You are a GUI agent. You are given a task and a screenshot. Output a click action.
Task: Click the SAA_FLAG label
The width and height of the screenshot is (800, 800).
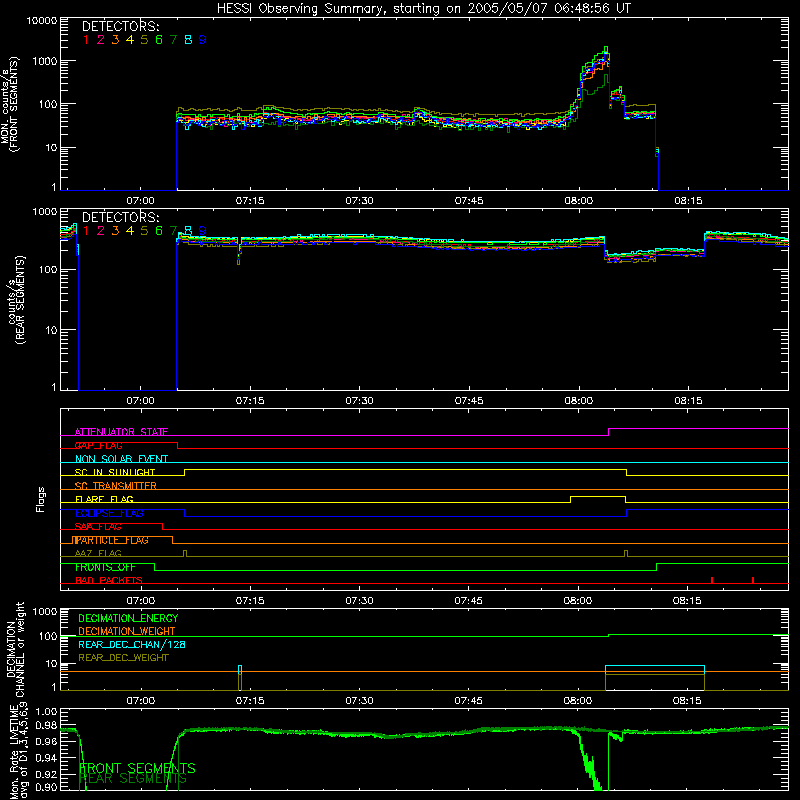(x=98, y=526)
